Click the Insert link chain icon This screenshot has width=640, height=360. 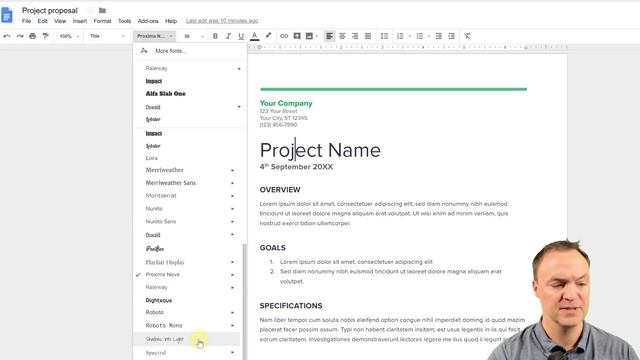click(x=284, y=36)
